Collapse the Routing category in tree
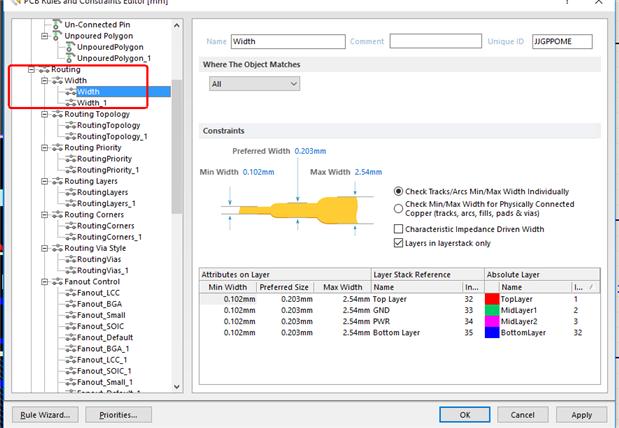Viewport: 619px width, 428px height. (31, 69)
